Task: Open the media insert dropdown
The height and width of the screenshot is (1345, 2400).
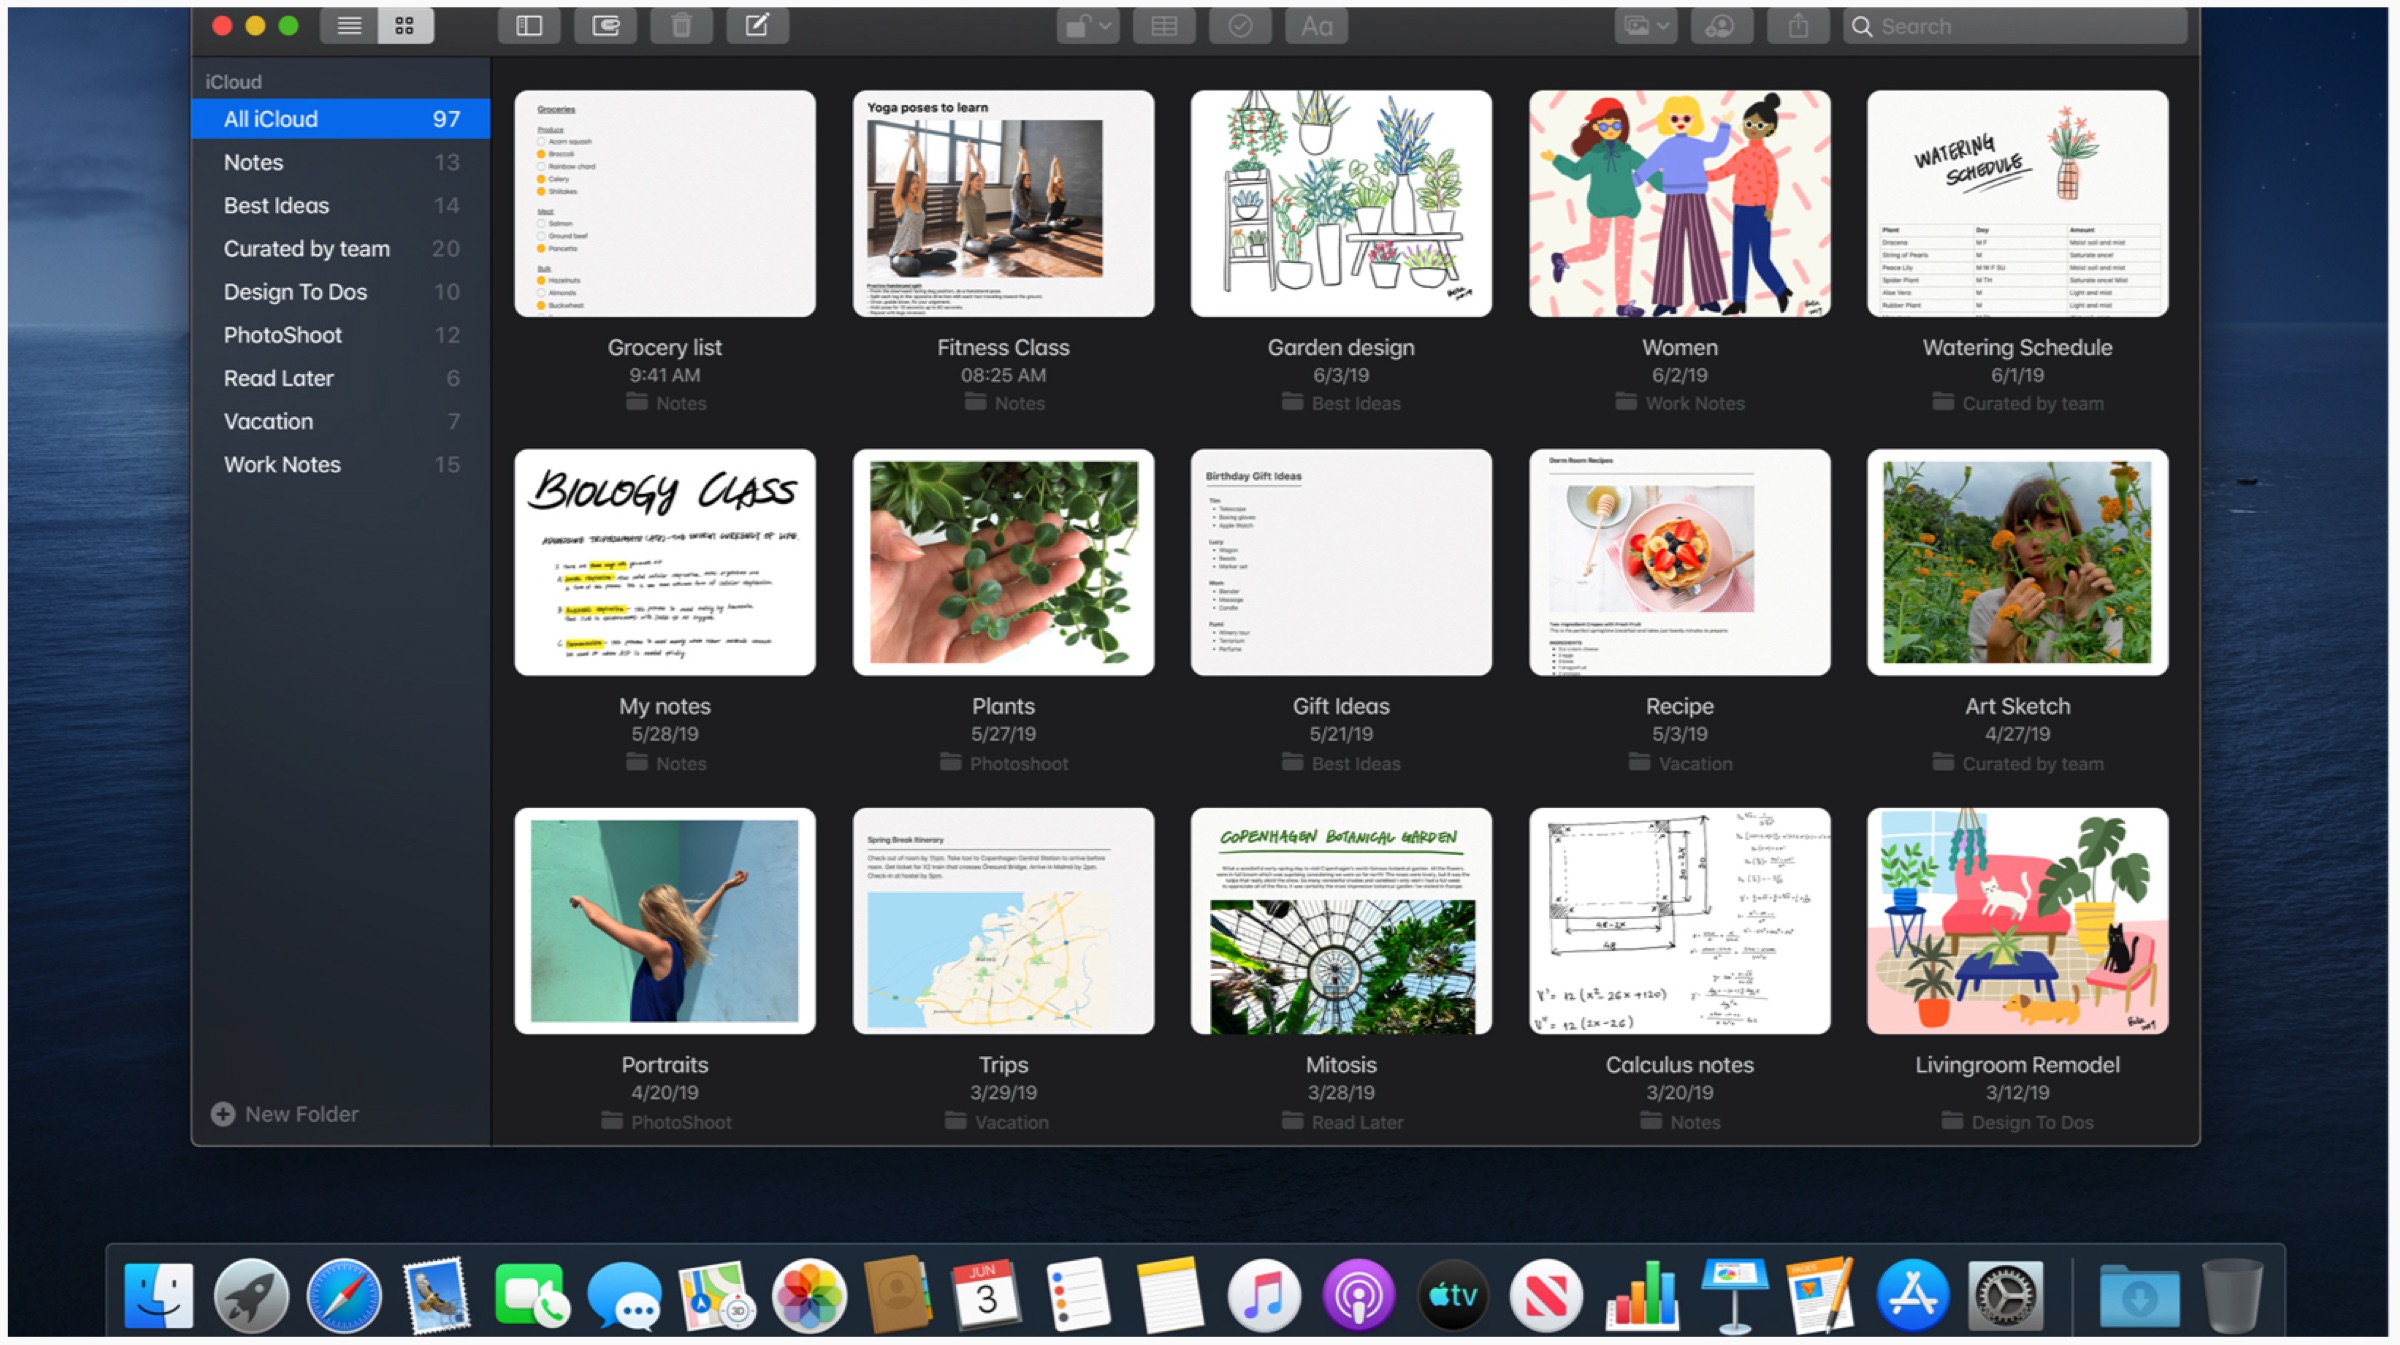Action: (x=1645, y=26)
